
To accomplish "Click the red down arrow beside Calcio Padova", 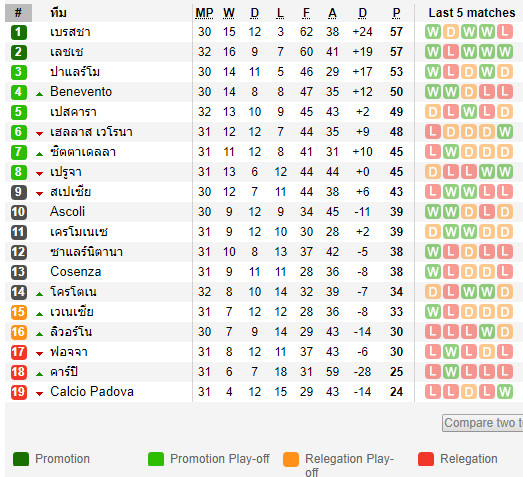I will [x=39, y=394].
